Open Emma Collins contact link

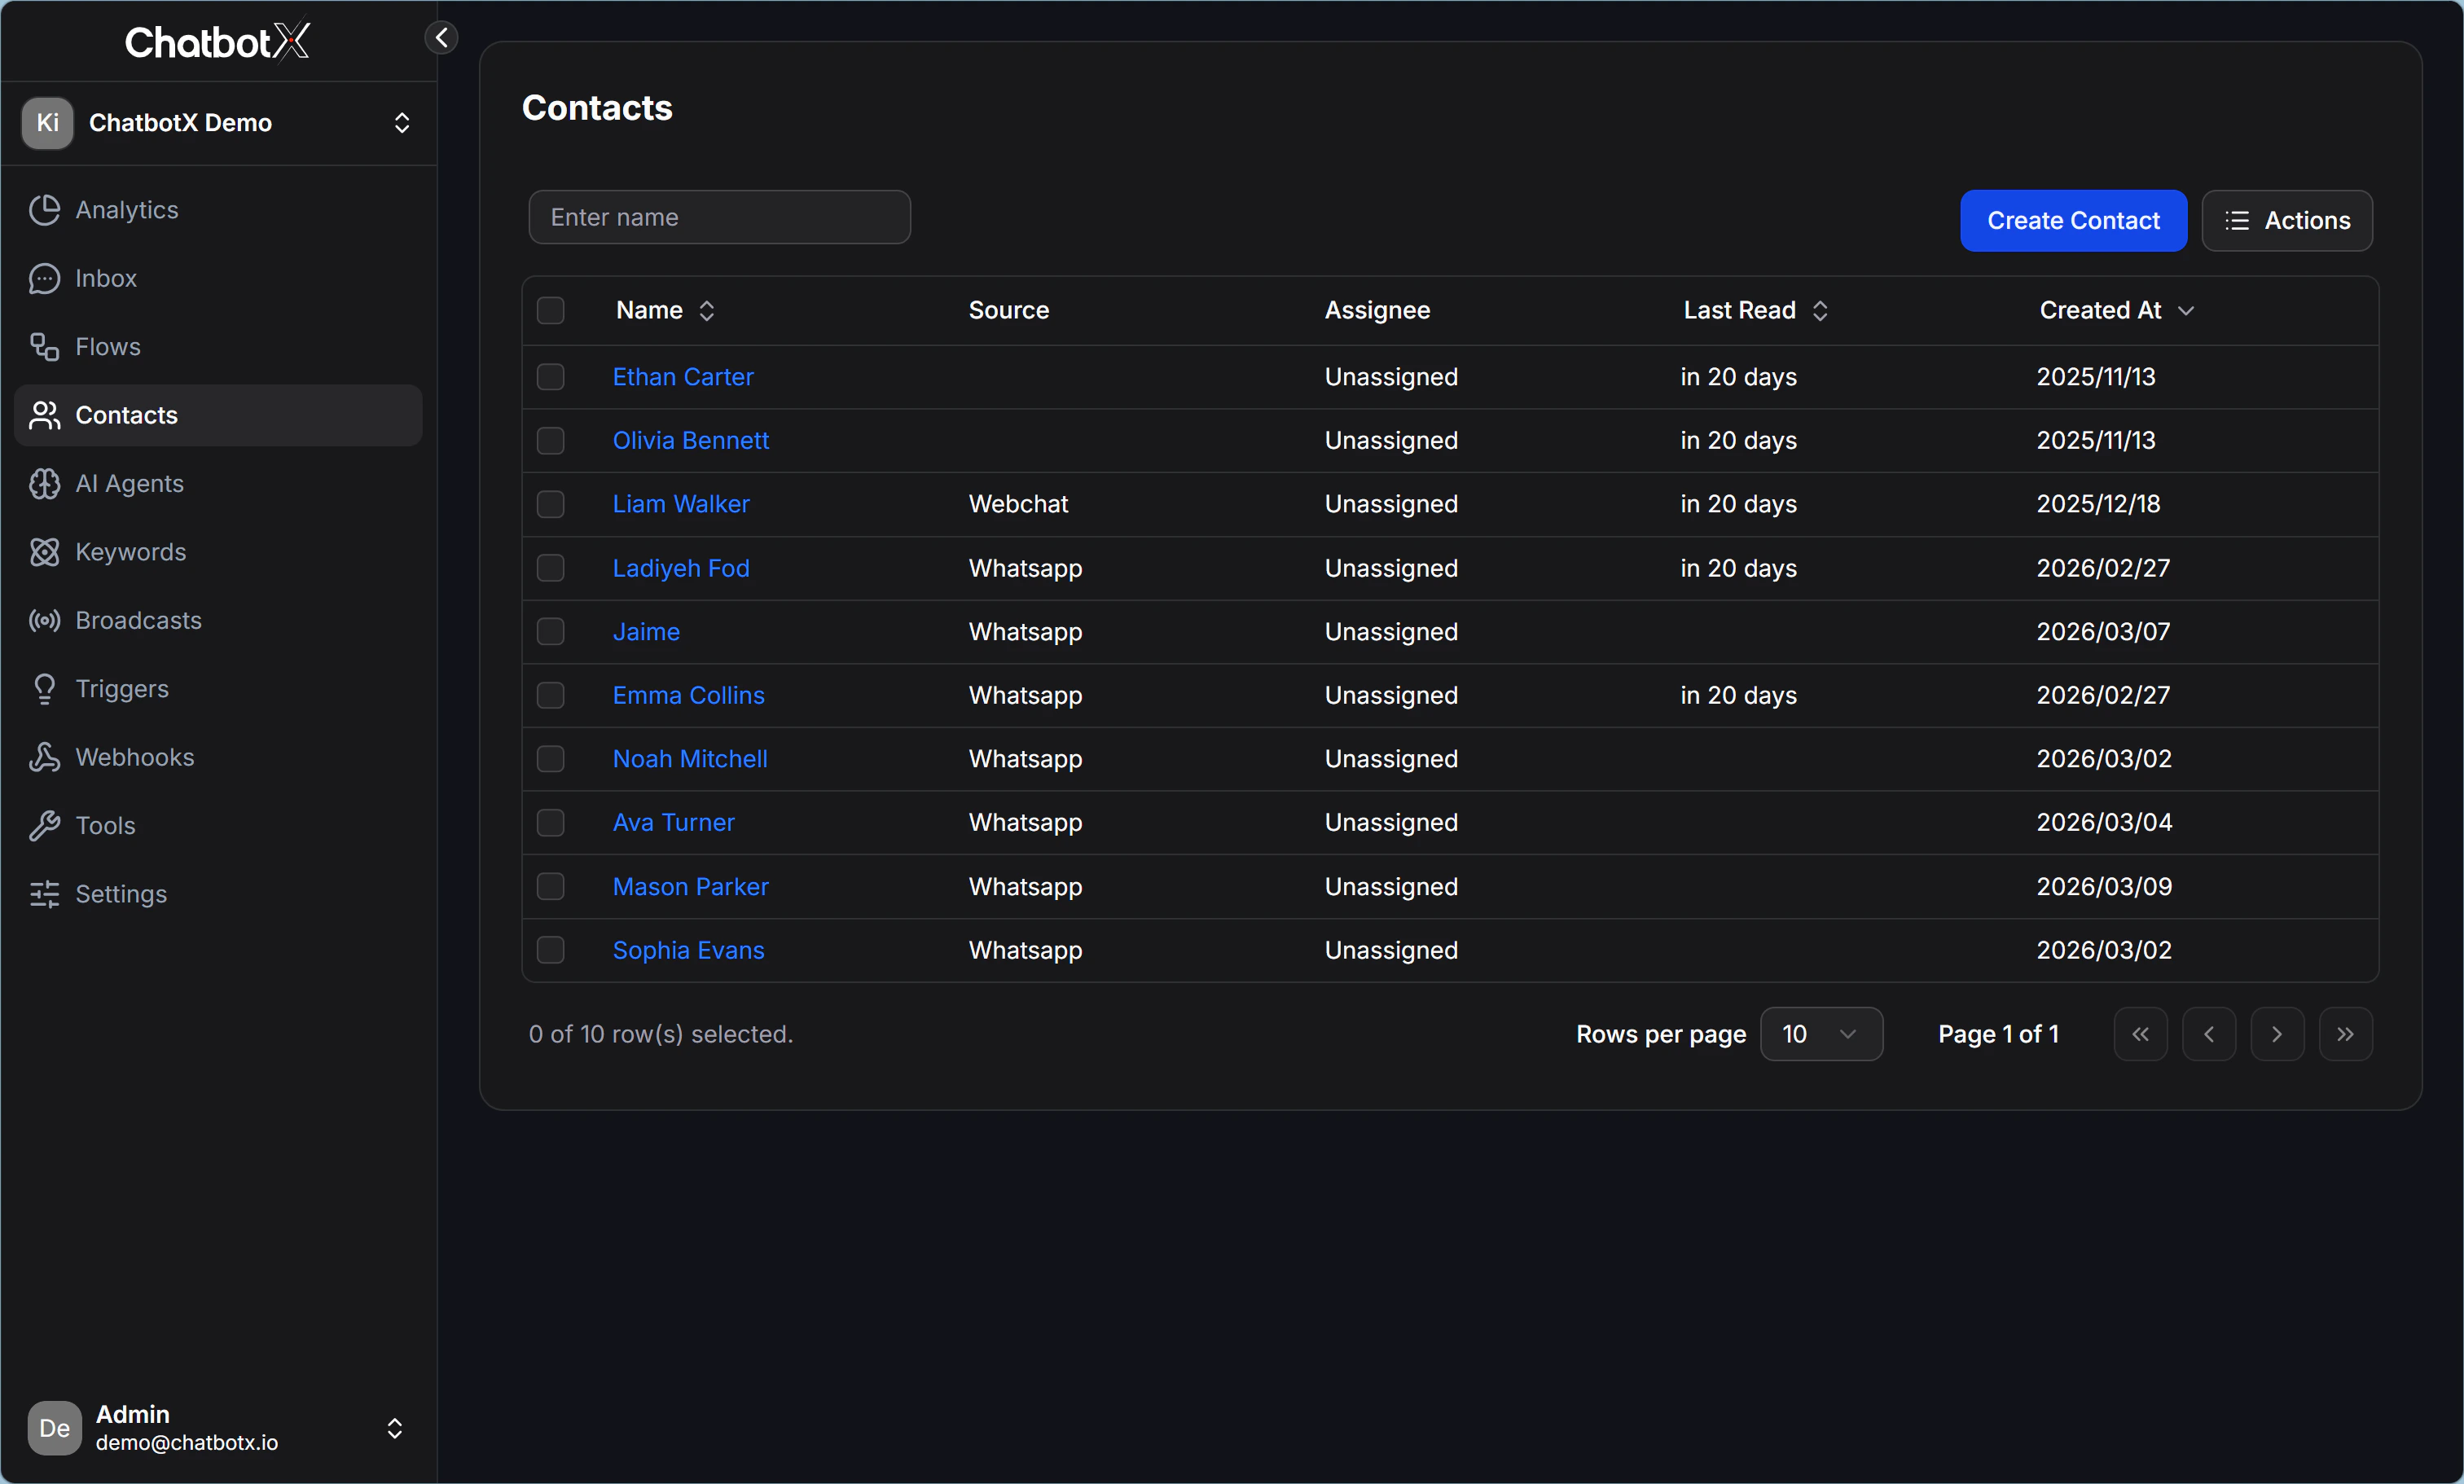coord(688,695)
